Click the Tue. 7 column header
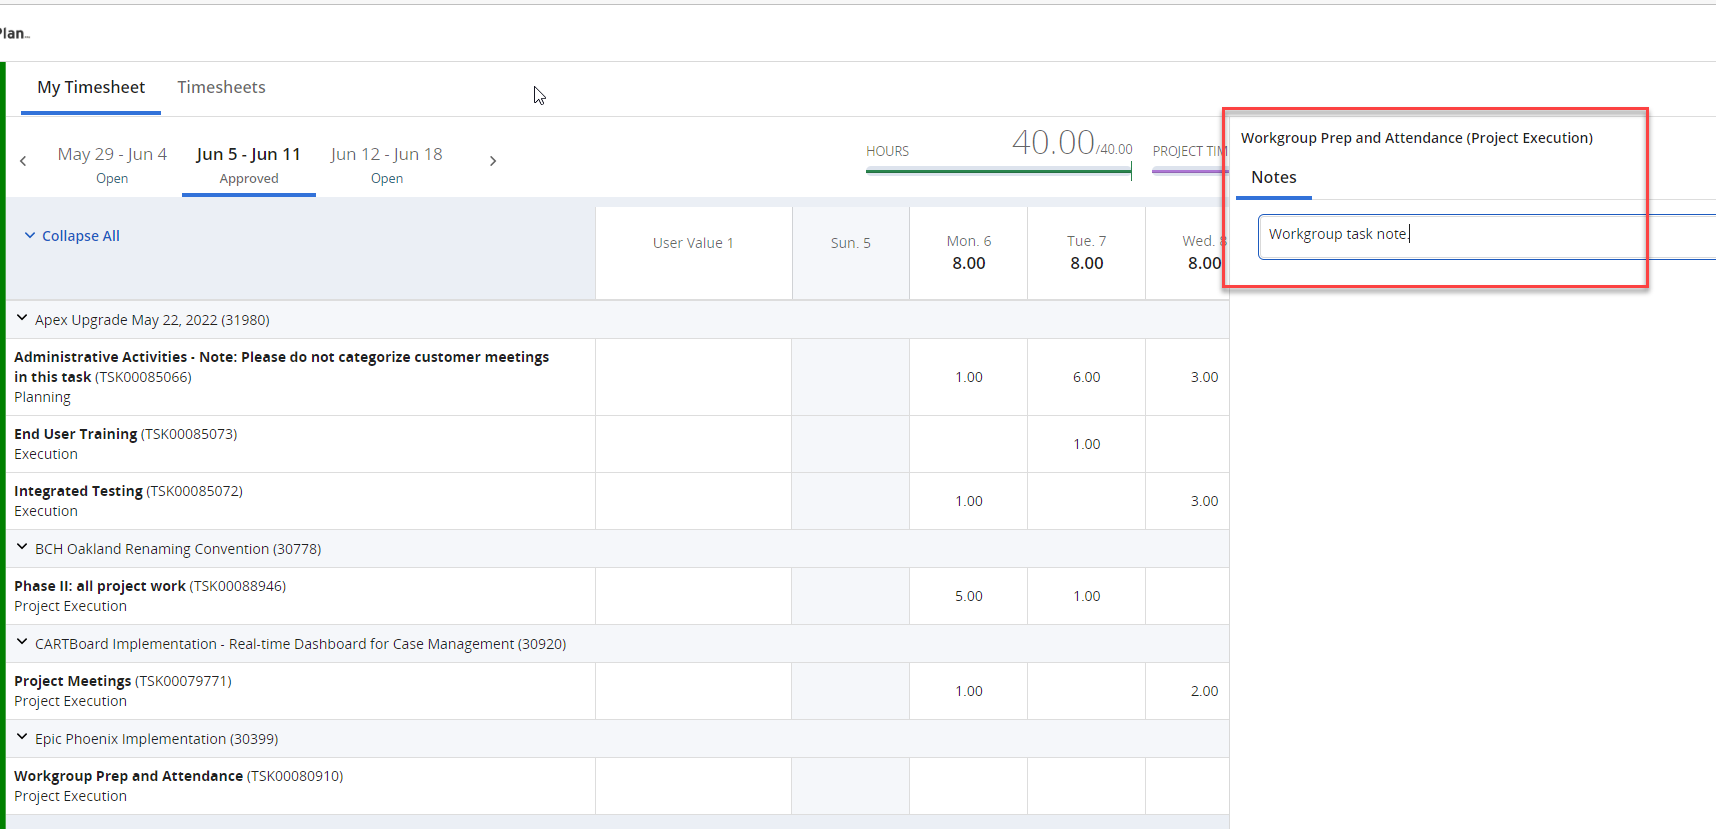The width and height of the screenshot is (1716, 829). coord(1086,252)
